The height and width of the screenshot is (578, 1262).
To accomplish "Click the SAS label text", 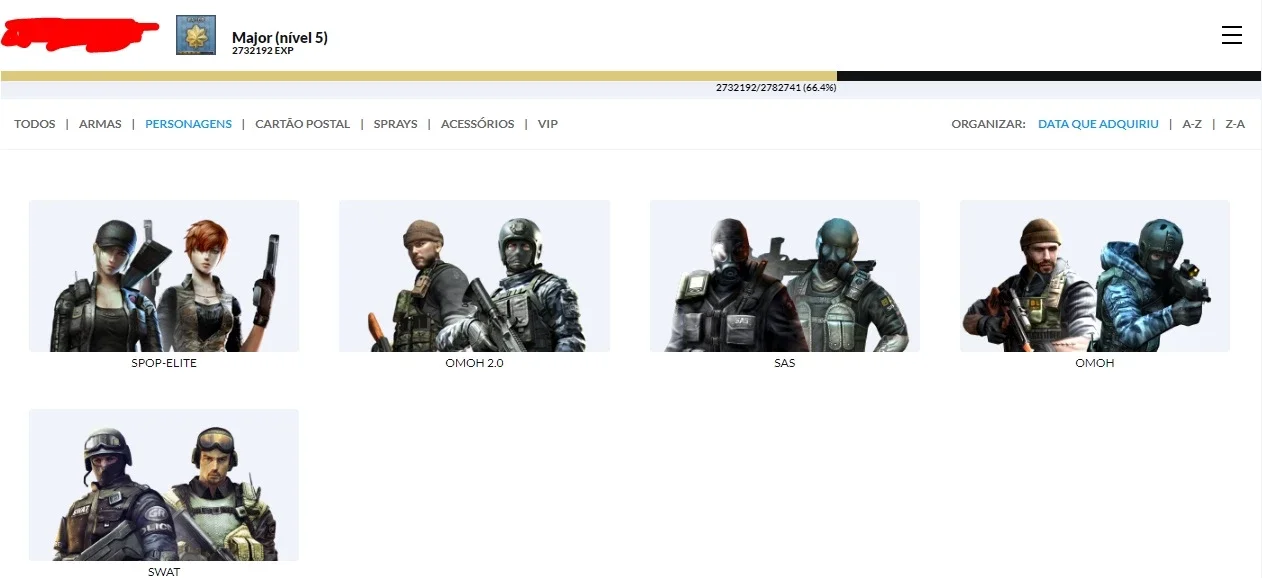I will 785,363.
